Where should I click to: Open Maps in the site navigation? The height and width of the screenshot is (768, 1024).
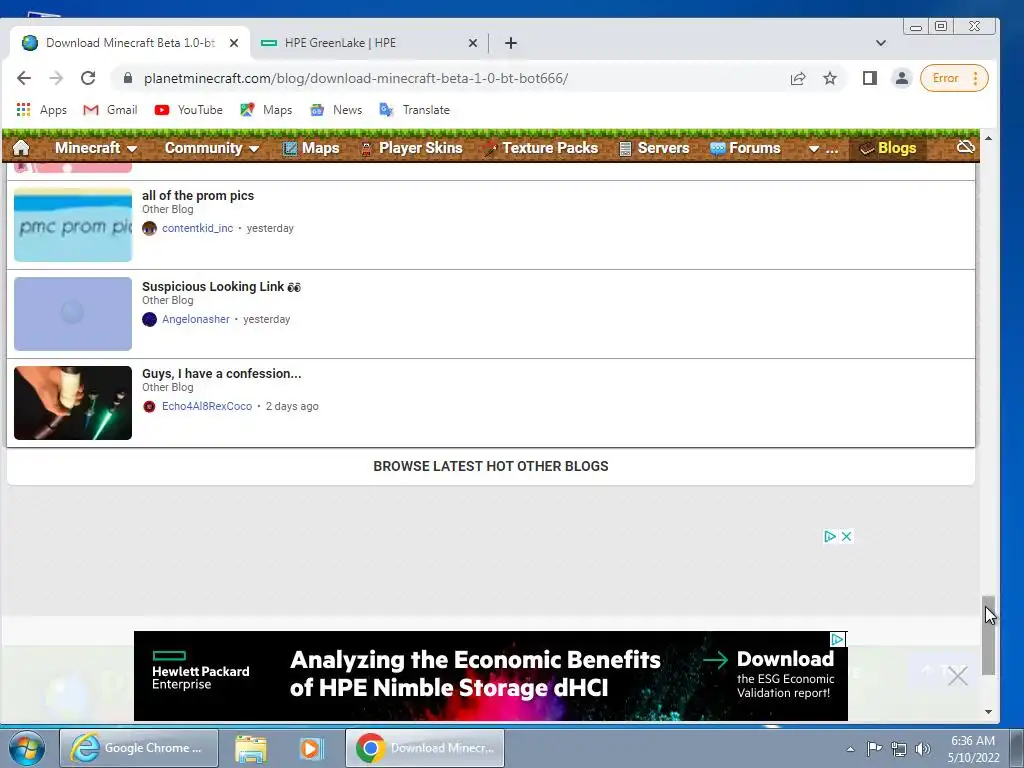tap(311, 148)
